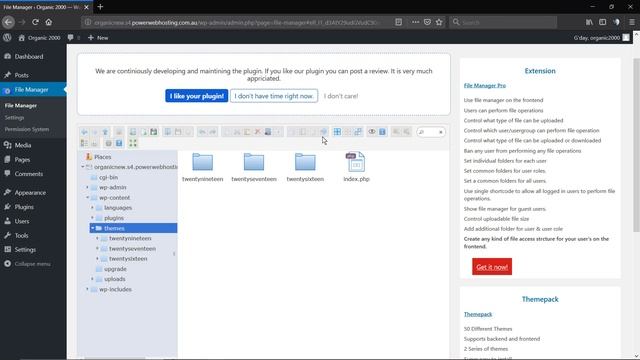Open a new browser tab

point(100,7)
